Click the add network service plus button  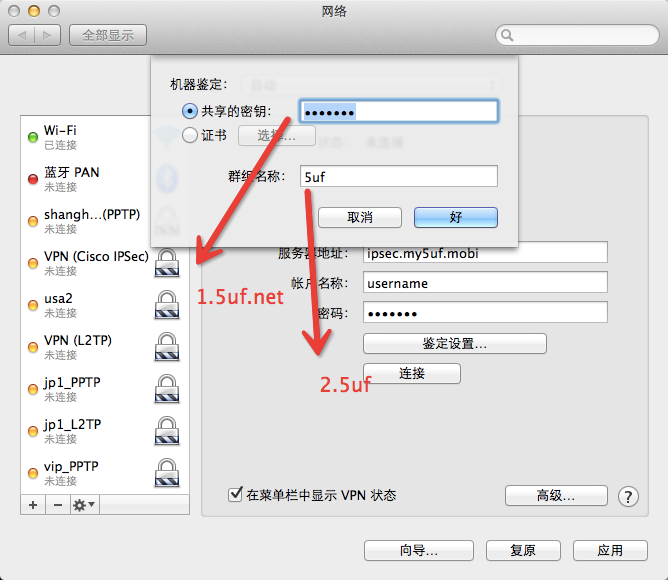(x=33, y=505)
